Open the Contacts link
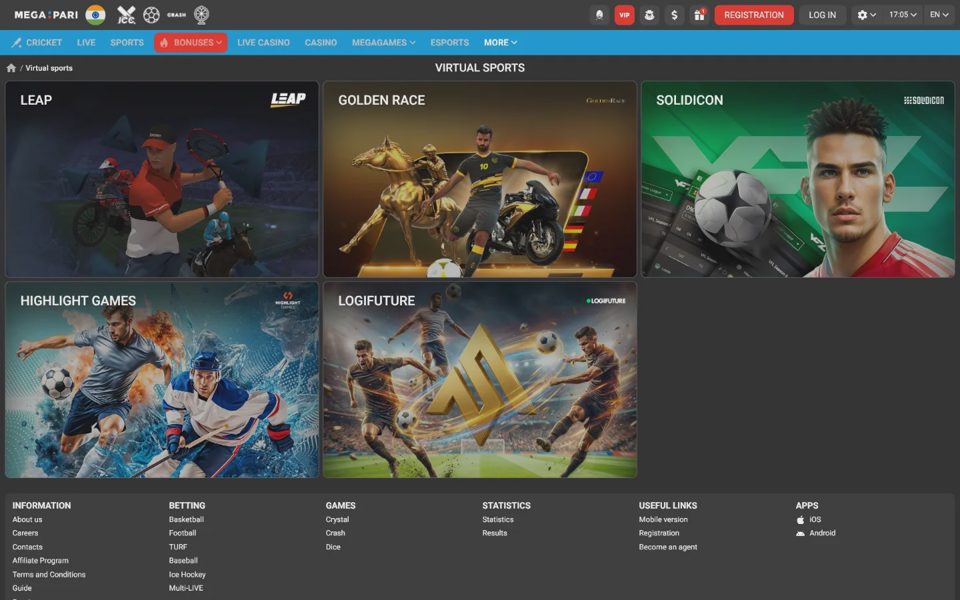The height and width of the screenshot is (600, 960). point(28,547)
